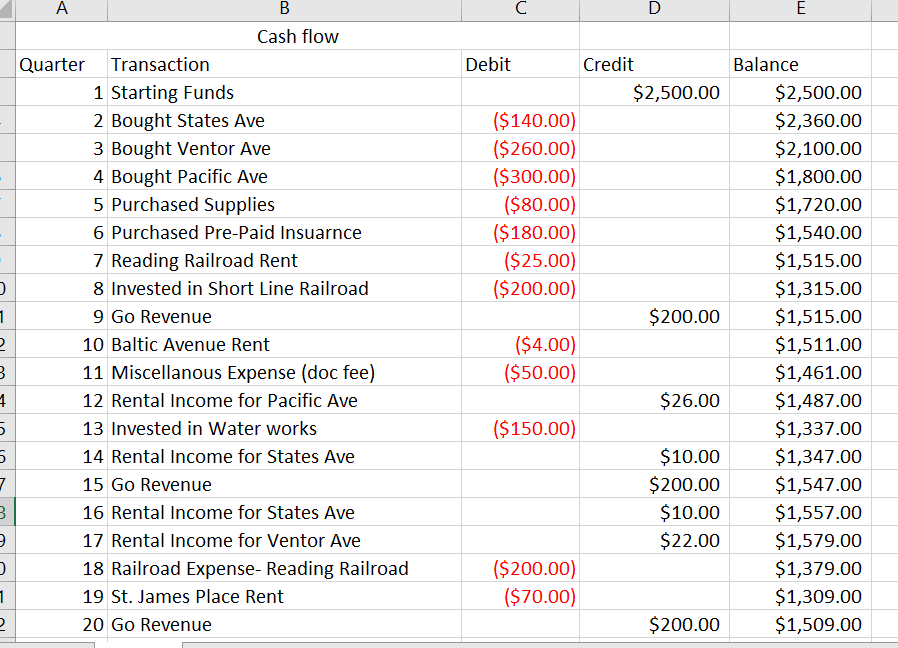Click the $1,461.00 balance cell
The width and height of the screenshot is (898, 648).
pos(800,372)
